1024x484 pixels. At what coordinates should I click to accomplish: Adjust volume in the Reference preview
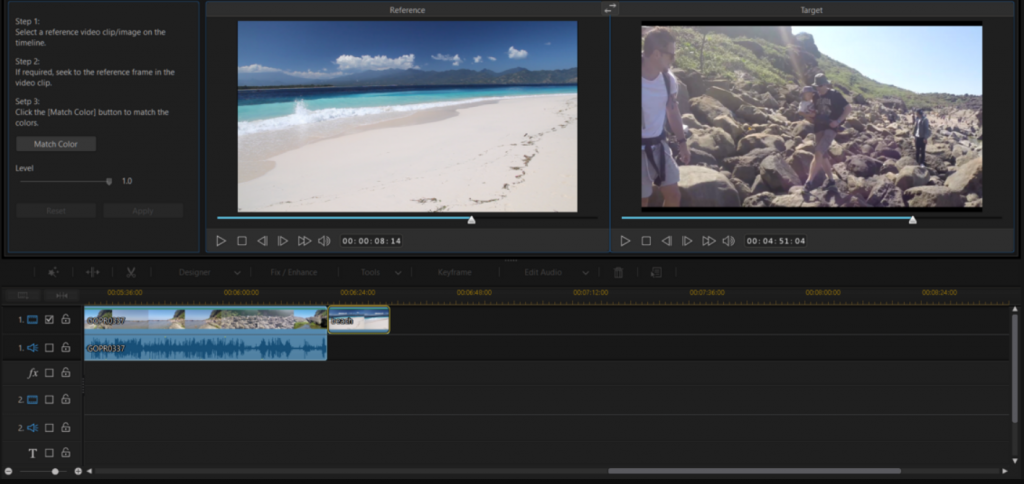(x=324, y=241)
